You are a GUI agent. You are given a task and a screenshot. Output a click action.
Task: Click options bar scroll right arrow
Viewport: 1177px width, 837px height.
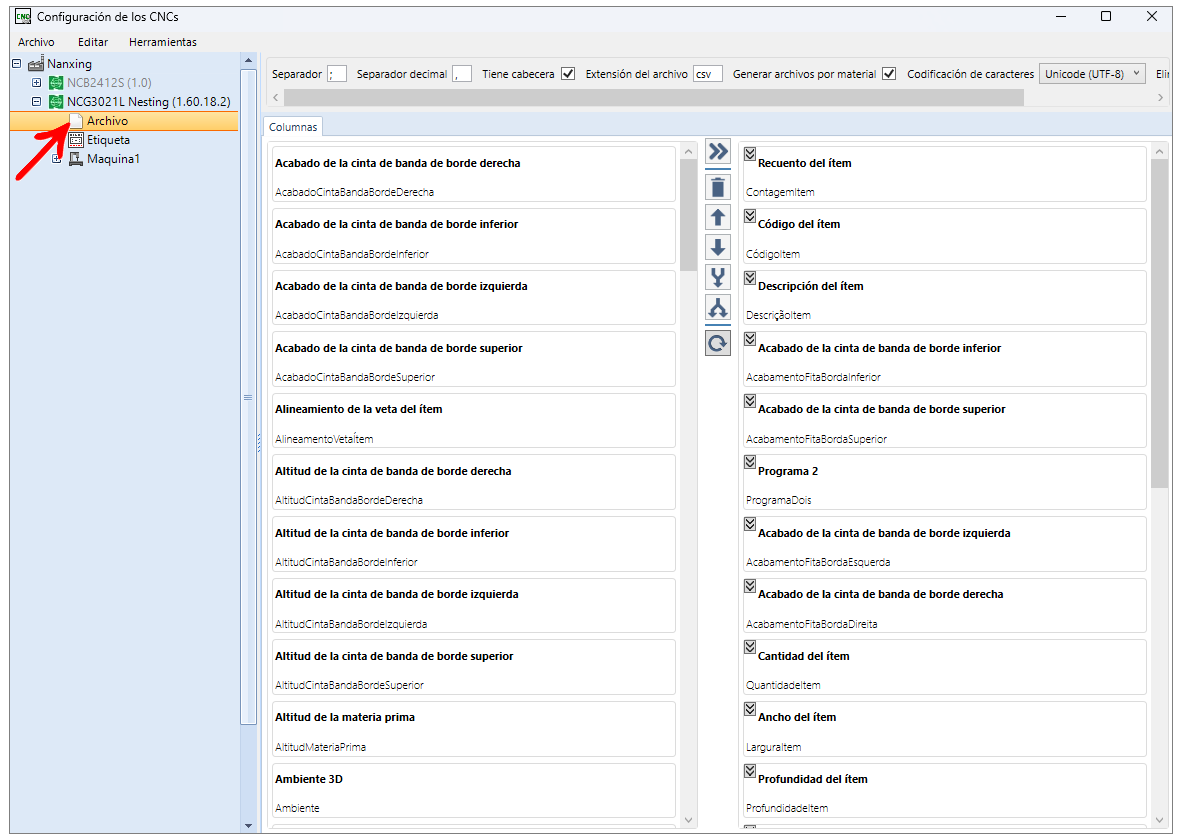tap(1160, 98)
